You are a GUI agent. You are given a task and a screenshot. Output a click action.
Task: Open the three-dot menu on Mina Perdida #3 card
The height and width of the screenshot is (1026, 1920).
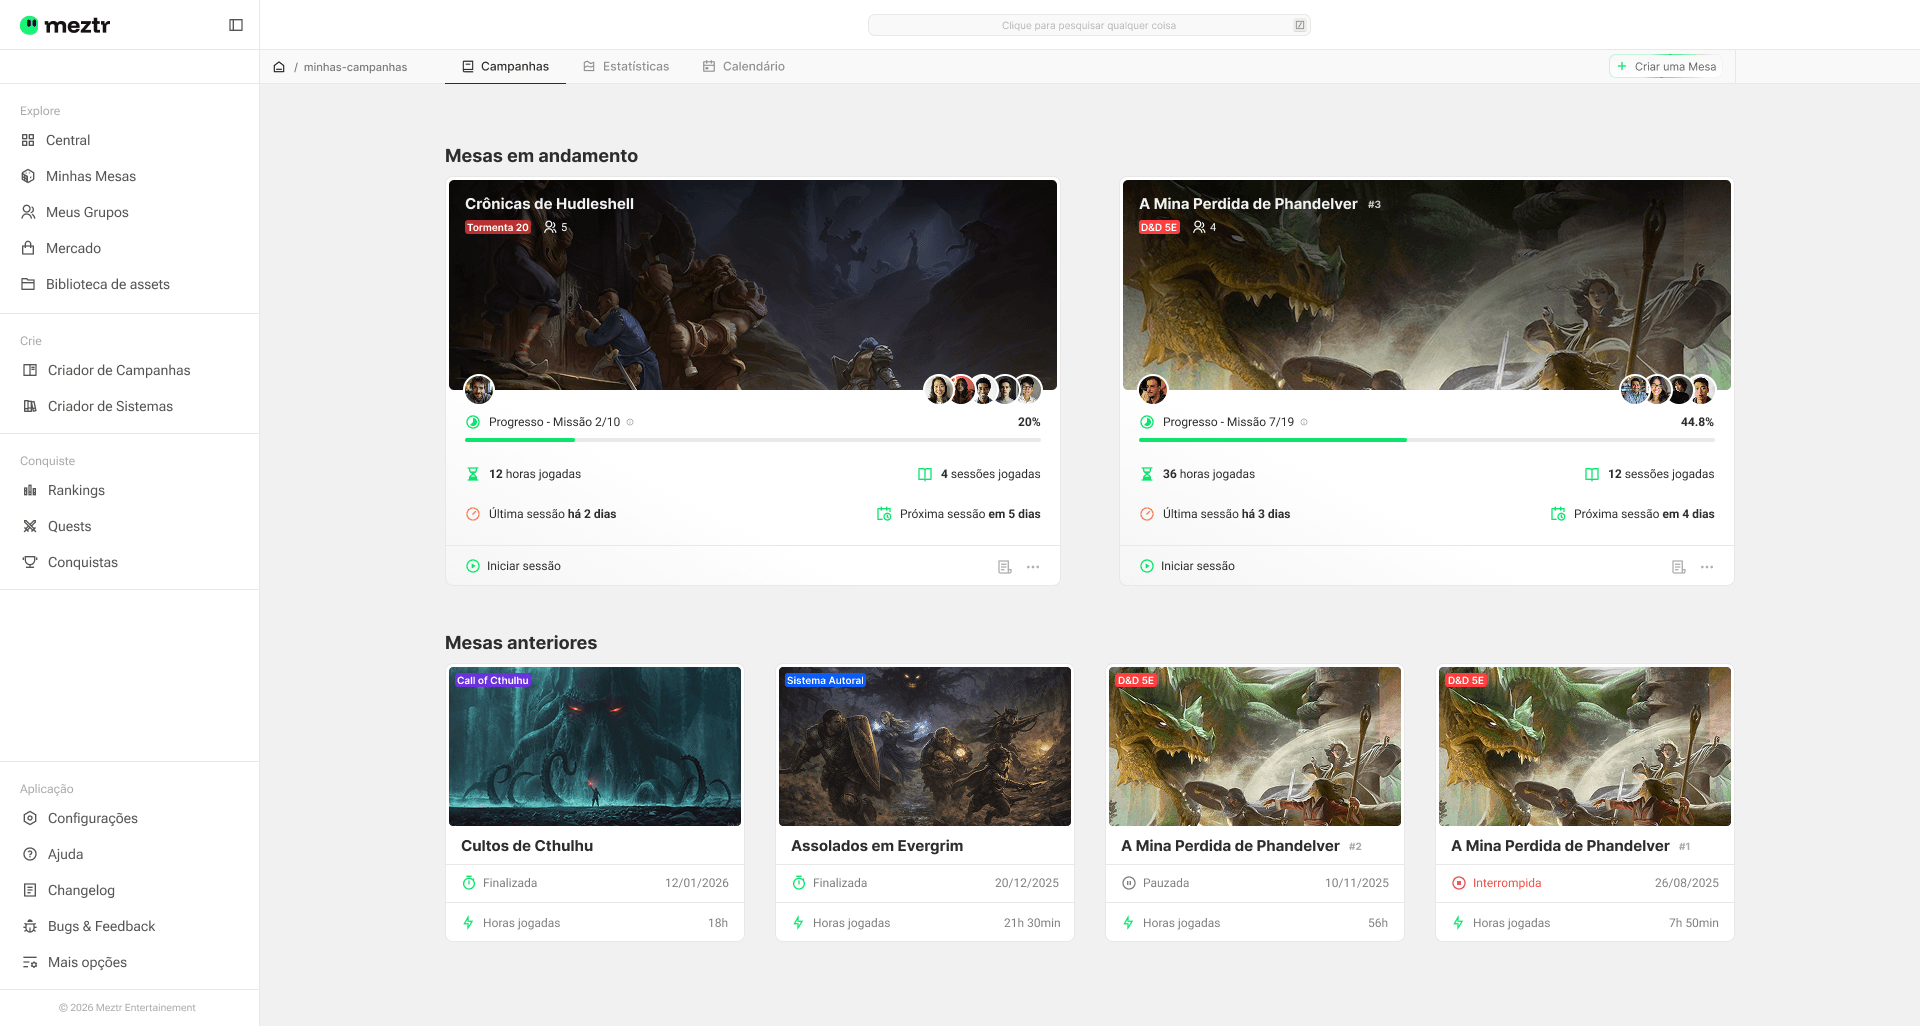click(x=1707, y=567)
